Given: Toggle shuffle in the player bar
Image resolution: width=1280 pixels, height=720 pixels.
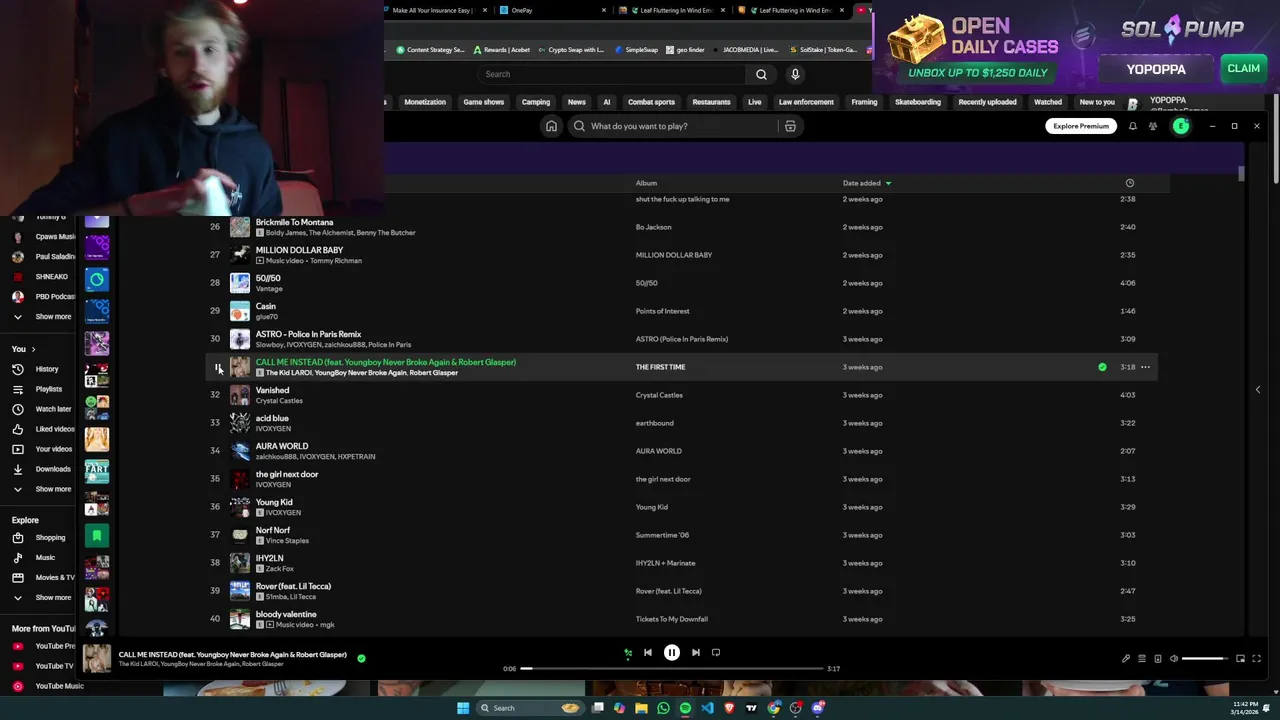Looking at the screenshot, I should [628, 652].
